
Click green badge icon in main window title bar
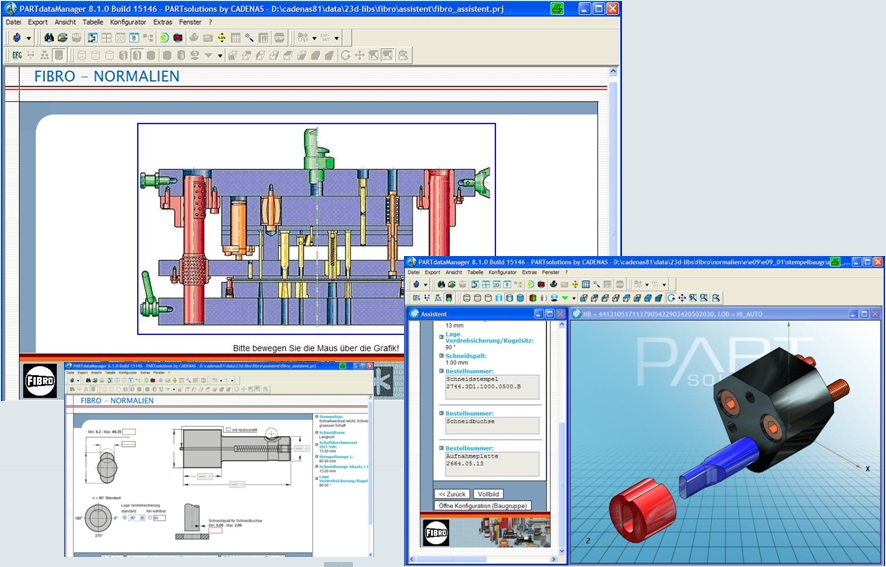[x=557, y=8]
